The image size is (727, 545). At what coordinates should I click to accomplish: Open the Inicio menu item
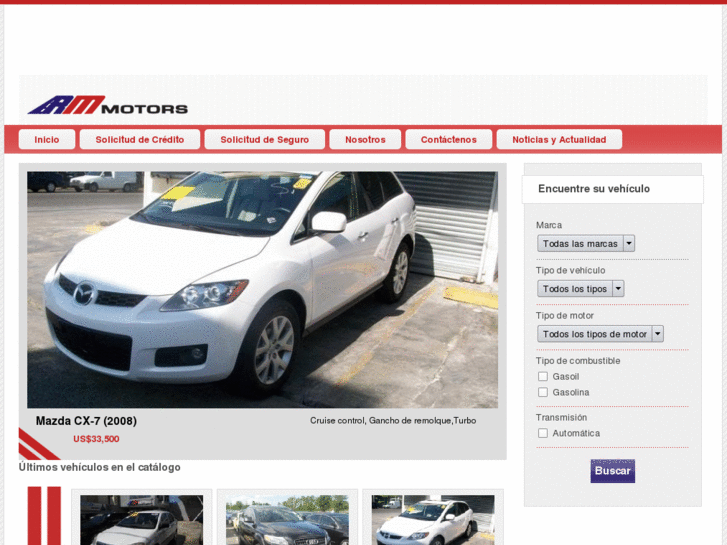[x=47, y=140]
